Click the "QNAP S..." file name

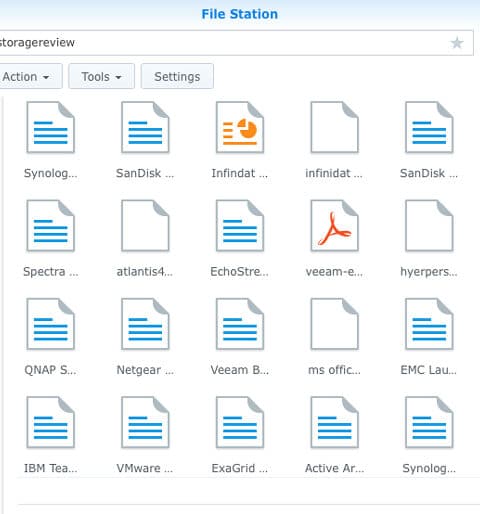coord(50,370)
